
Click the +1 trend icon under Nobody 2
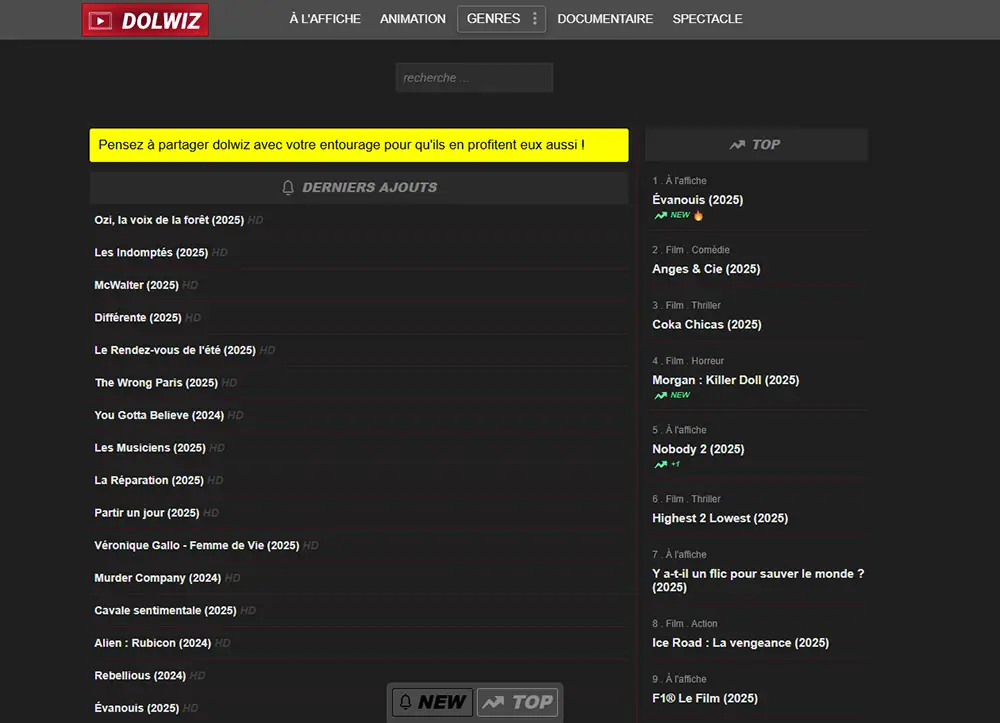coord(661,464)
